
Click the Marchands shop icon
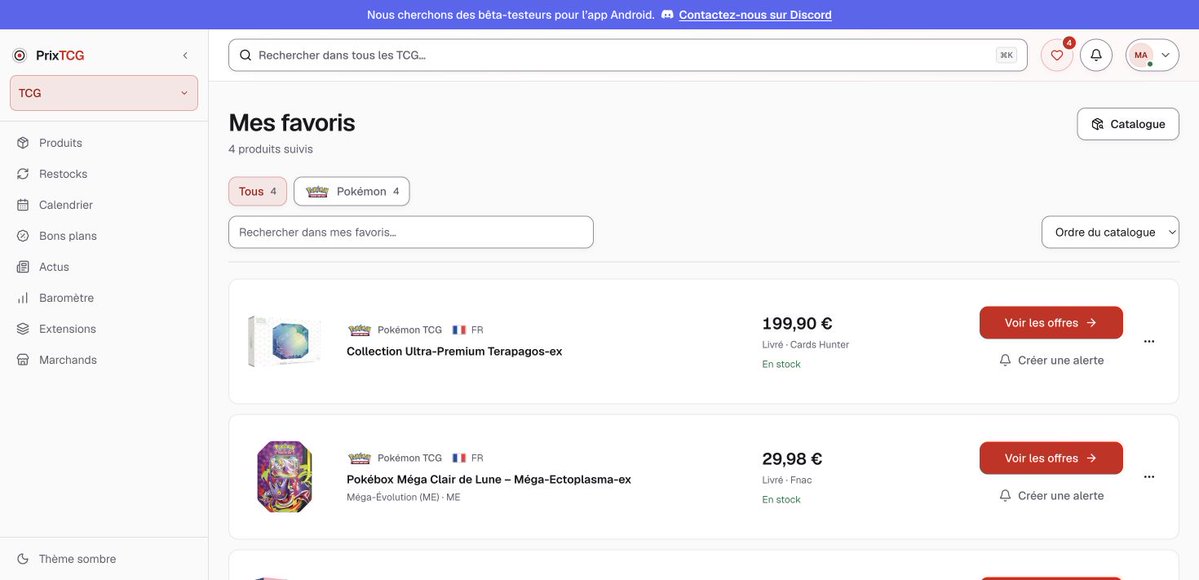[23, 360]
